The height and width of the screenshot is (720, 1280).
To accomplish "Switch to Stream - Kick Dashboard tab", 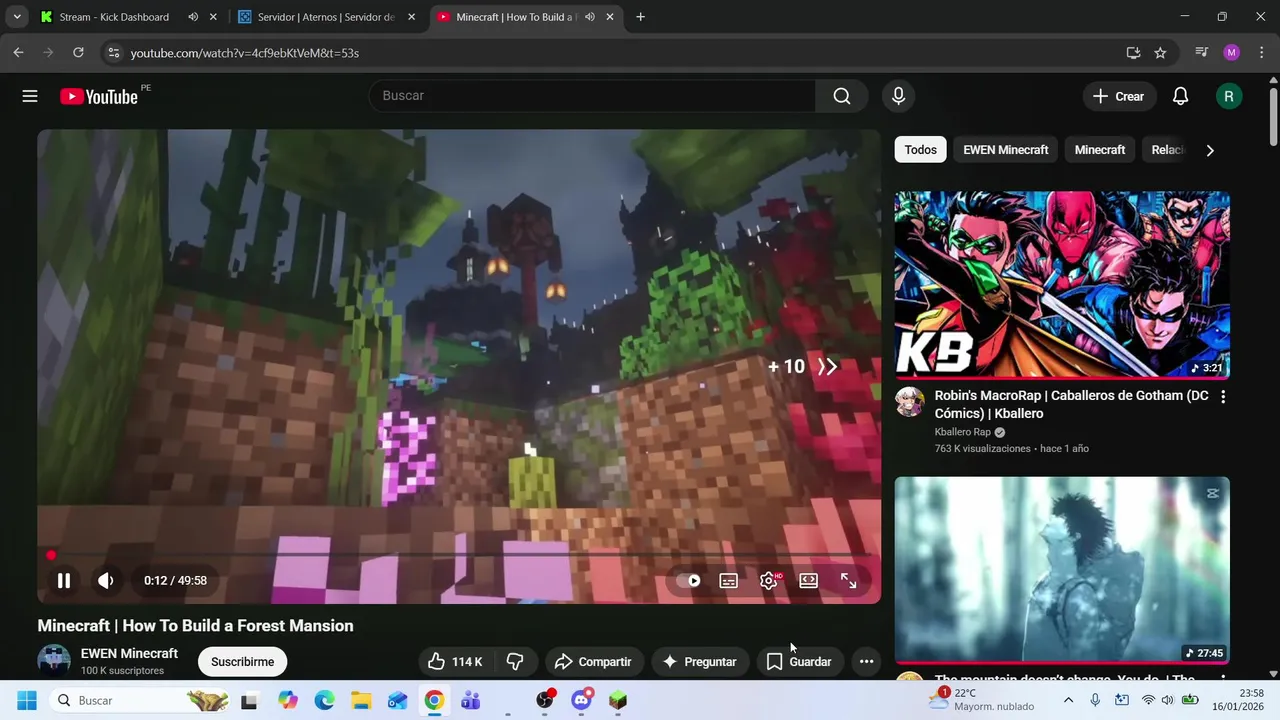I will click(114, 17).
